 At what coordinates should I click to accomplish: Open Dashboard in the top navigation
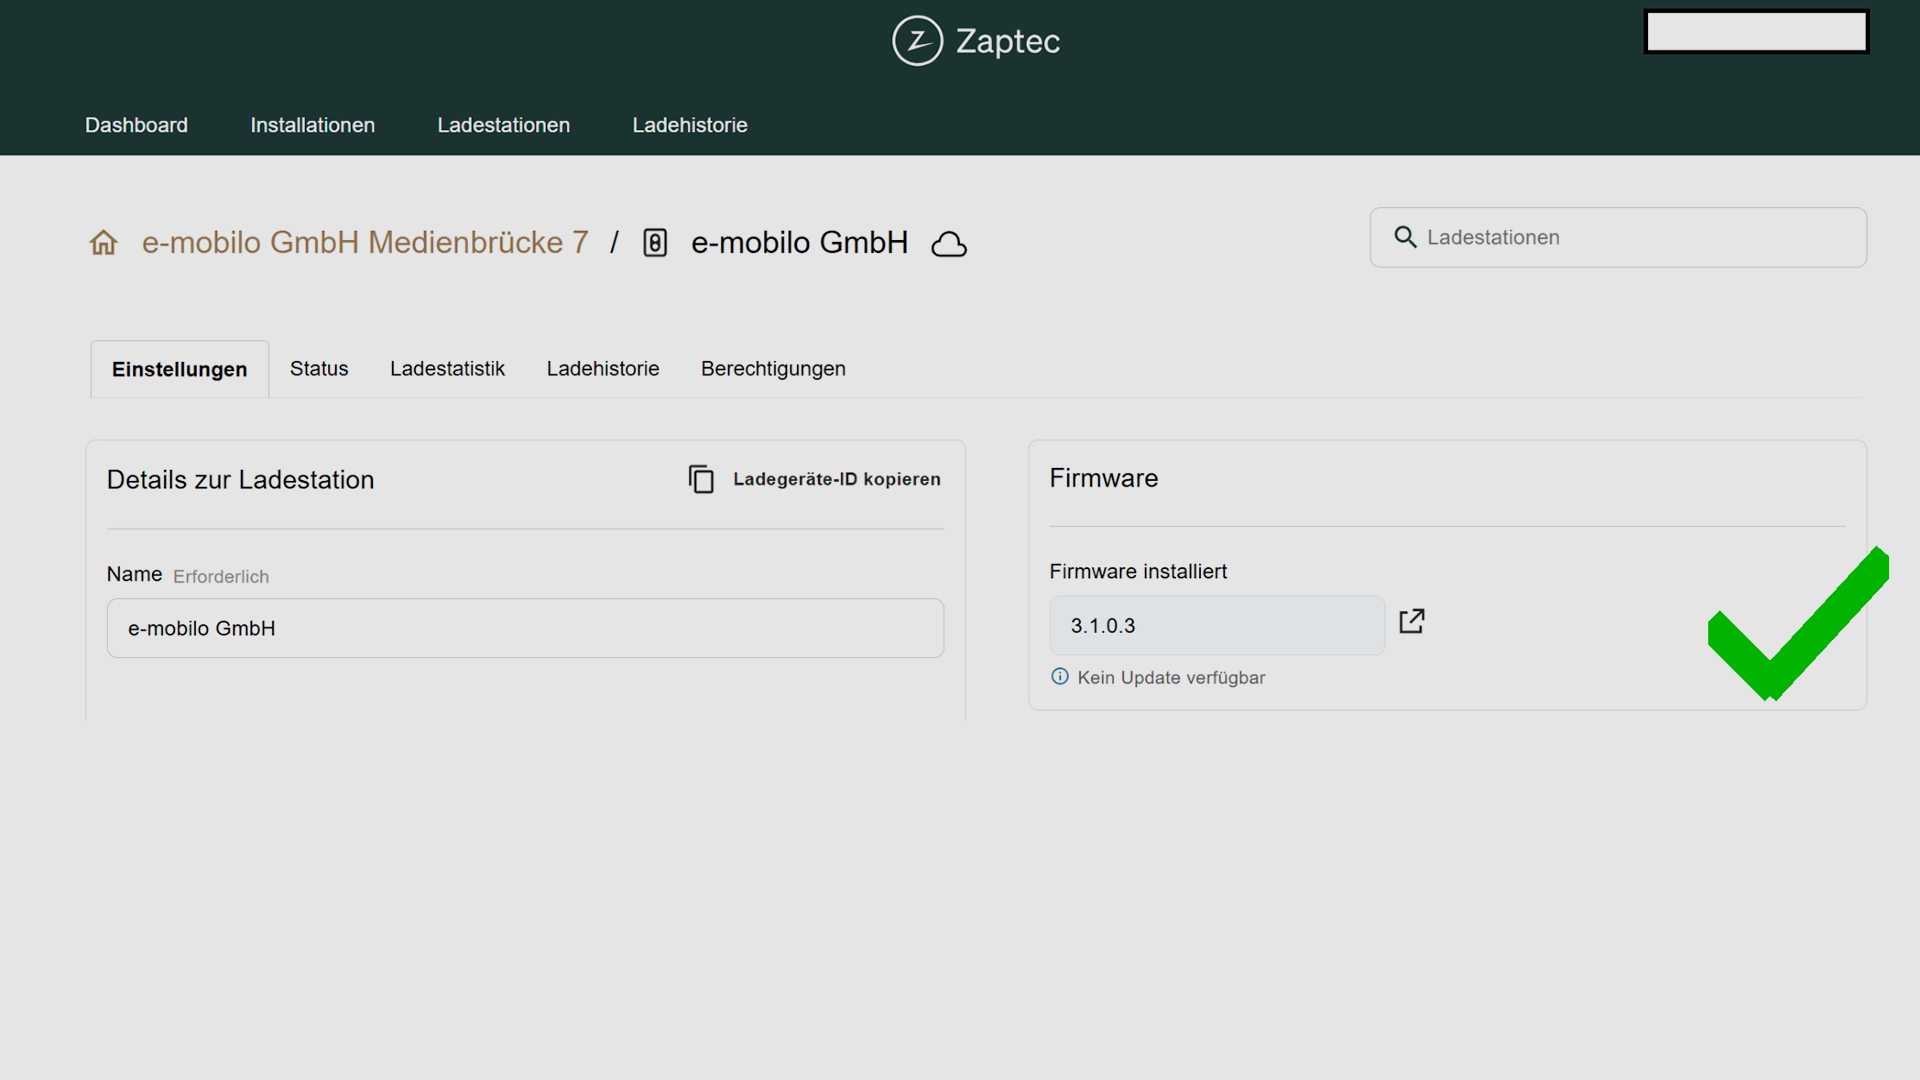(x=136, y=125)
